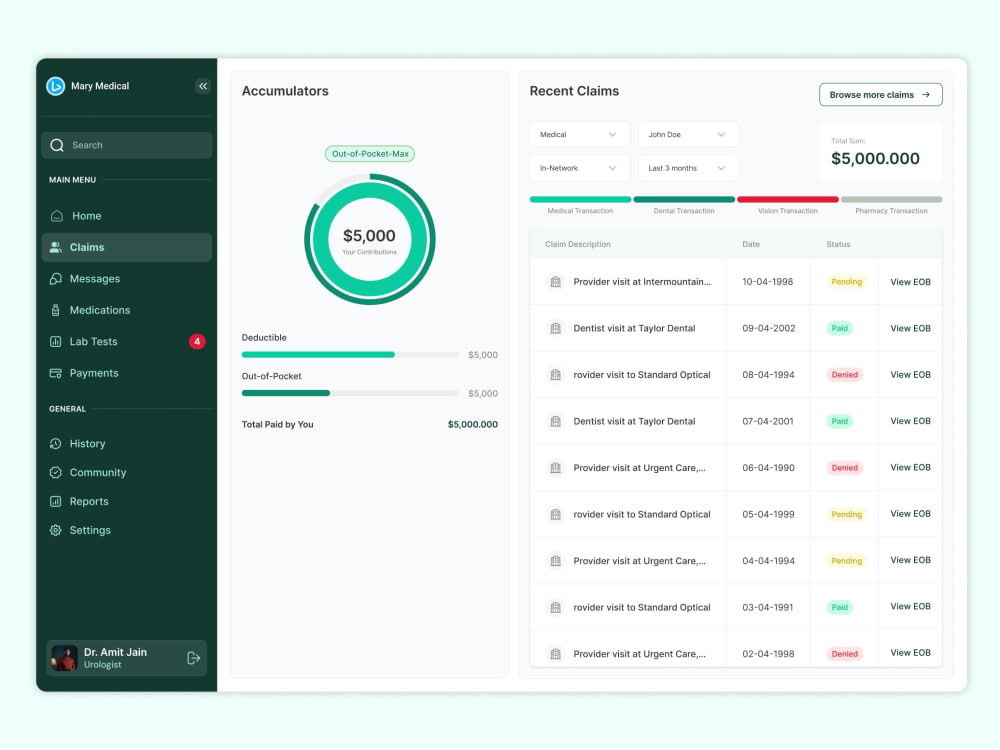Image resolution: width=1000 pixels, height=750 pixels.
Task: Click building icon for 02-04-1998 claim
Action: [555, 654]
